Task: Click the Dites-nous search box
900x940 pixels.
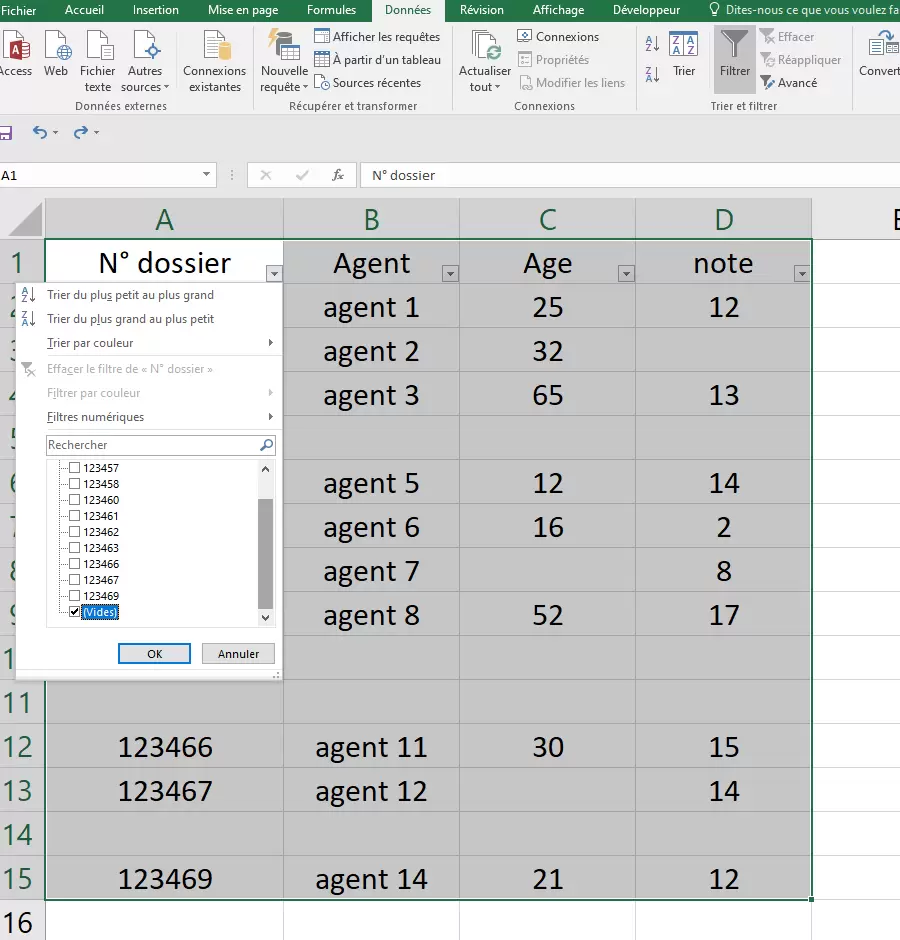Action: point(803,10)
